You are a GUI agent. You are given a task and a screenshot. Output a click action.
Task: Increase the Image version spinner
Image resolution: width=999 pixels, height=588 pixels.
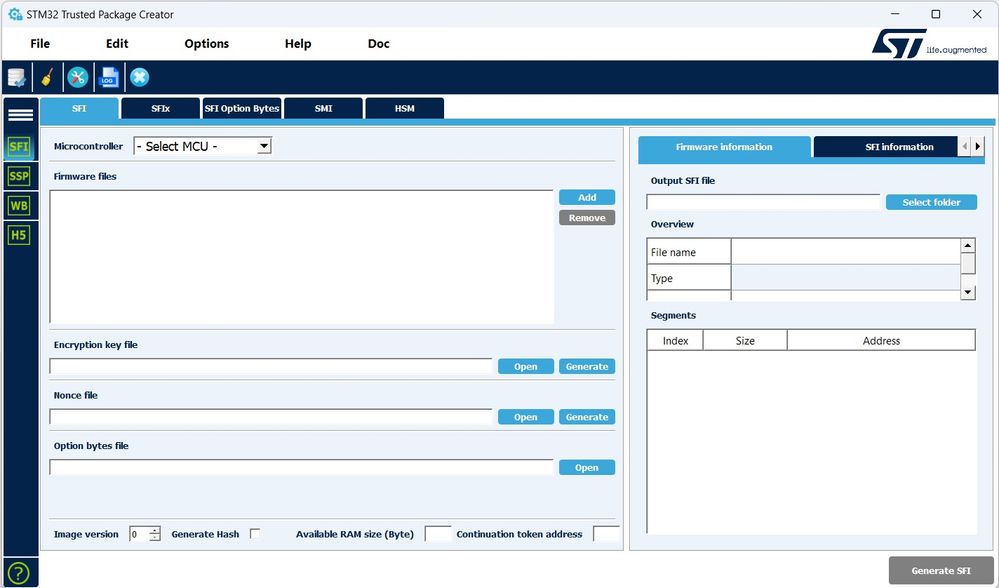click(155, 530)
